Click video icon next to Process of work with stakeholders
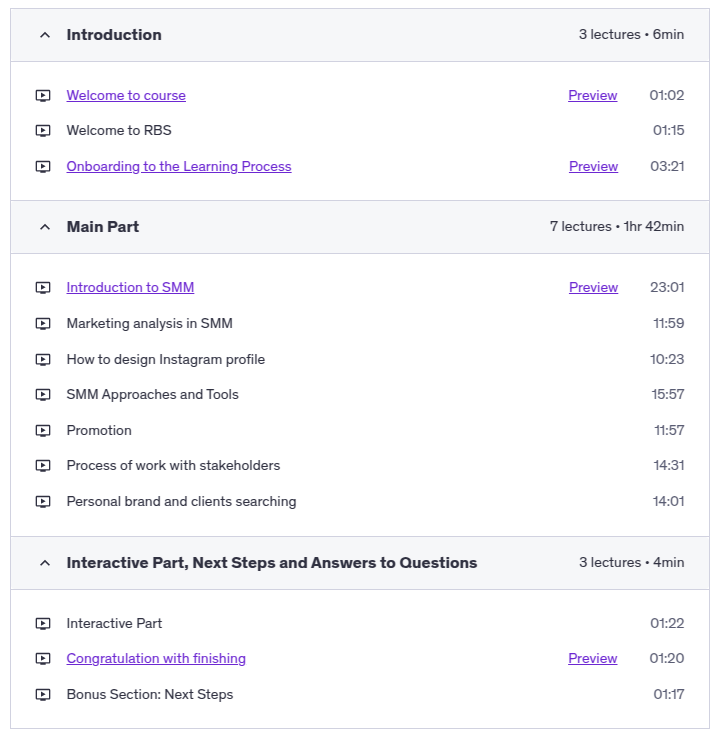715x734 pixels. (x=43, y=466)
